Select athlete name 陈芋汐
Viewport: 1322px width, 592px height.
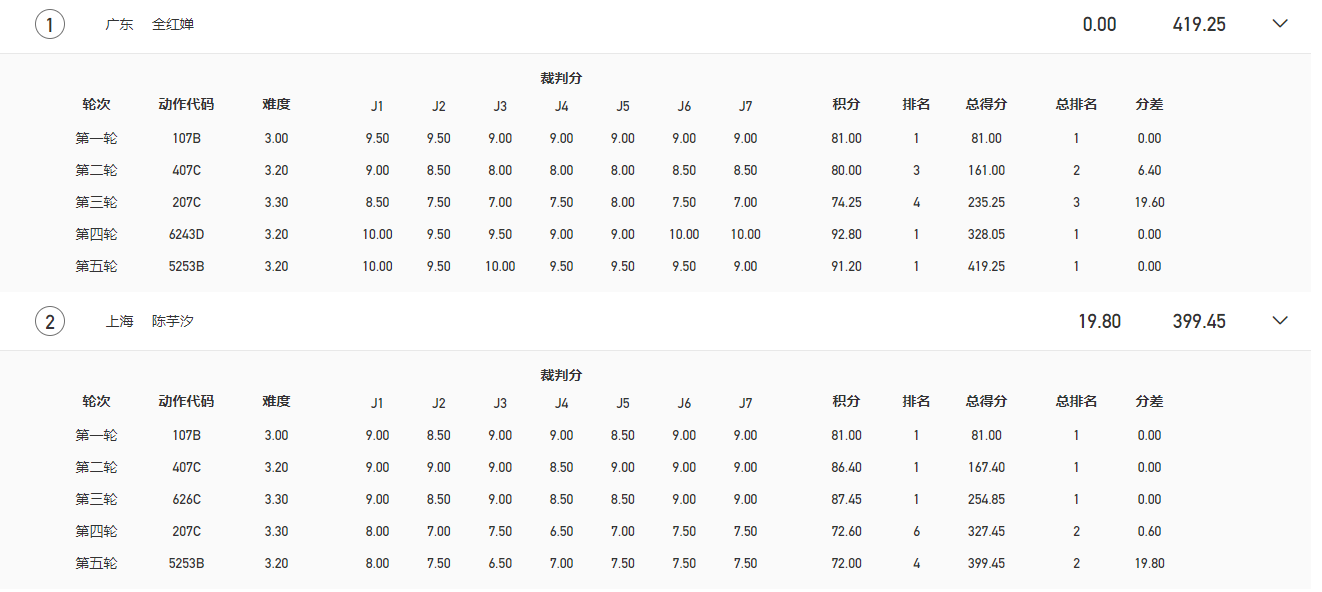click(x=173, y=321)
